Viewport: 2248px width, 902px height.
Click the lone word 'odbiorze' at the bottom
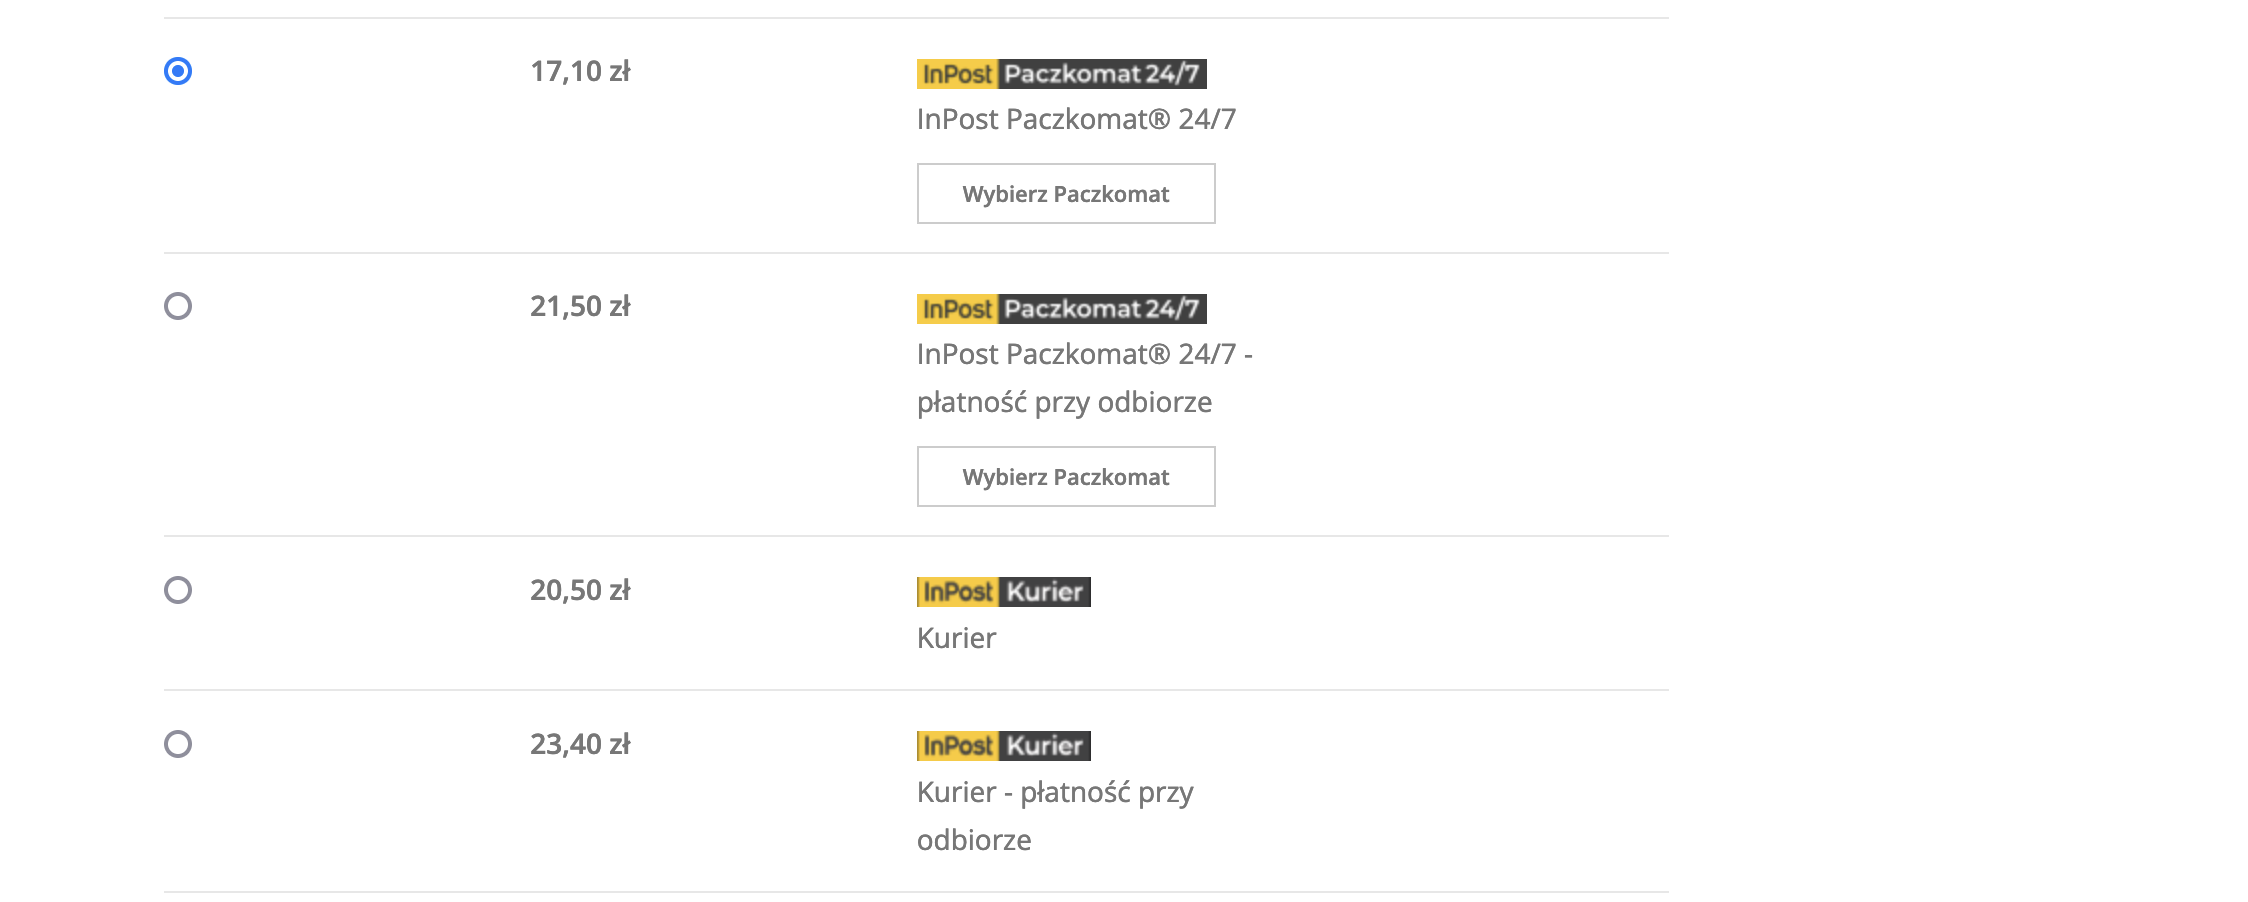pos(974,841)
